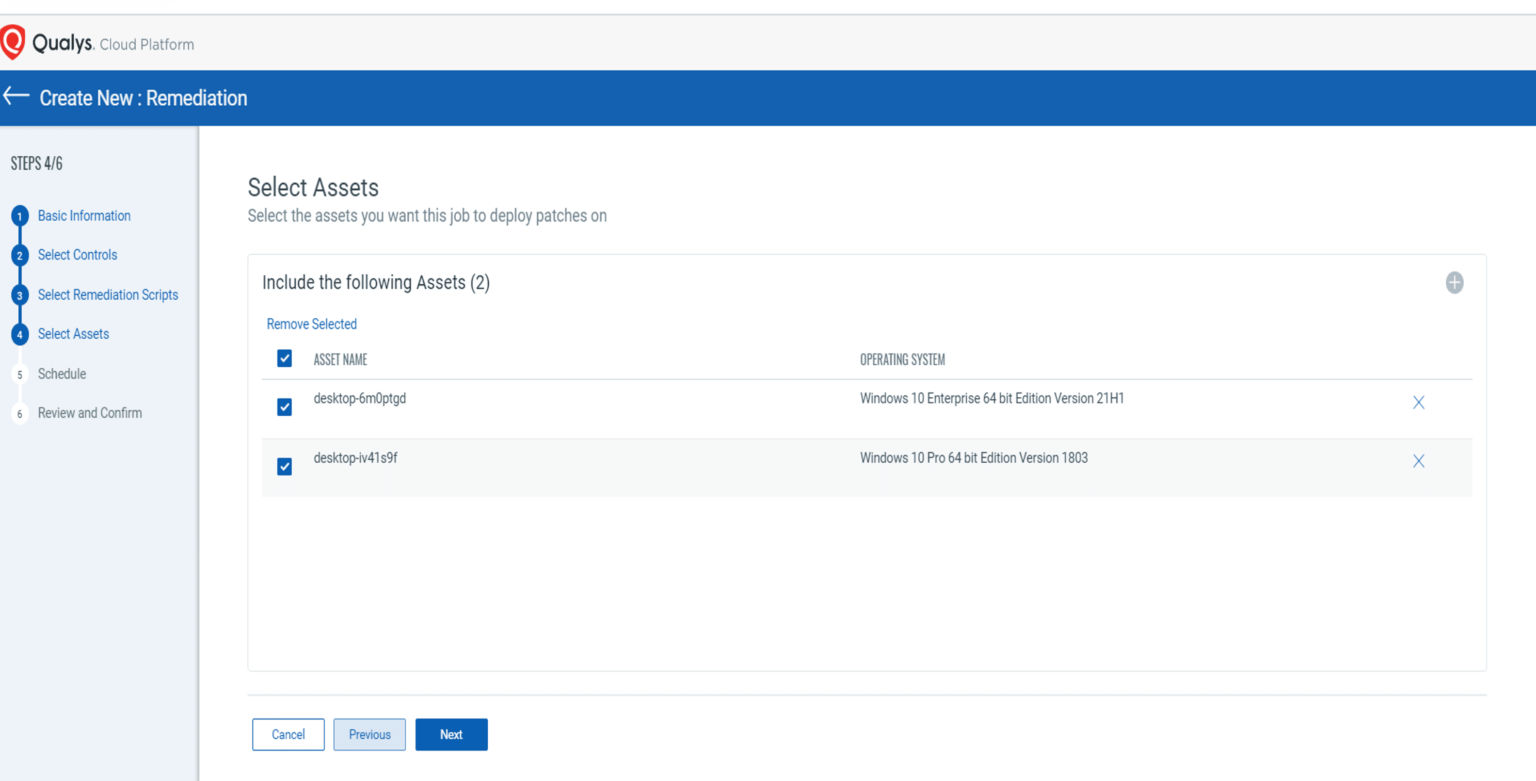Uncheck the select-all assets checkbox
Screen dimensions: 1536x781
[x=284, y=357]
